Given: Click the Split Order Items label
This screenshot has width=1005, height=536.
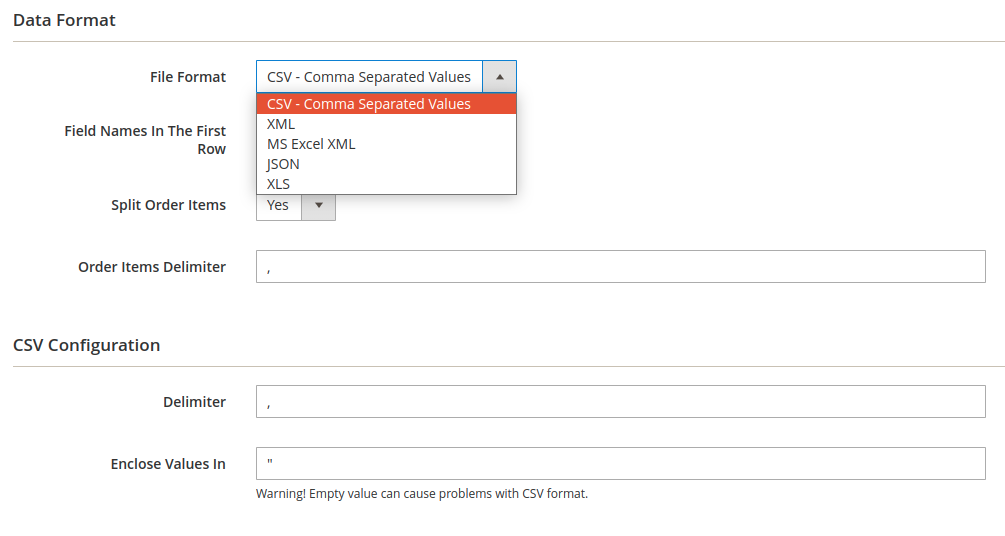Looking at the screenshot, I should pos(169,205).
